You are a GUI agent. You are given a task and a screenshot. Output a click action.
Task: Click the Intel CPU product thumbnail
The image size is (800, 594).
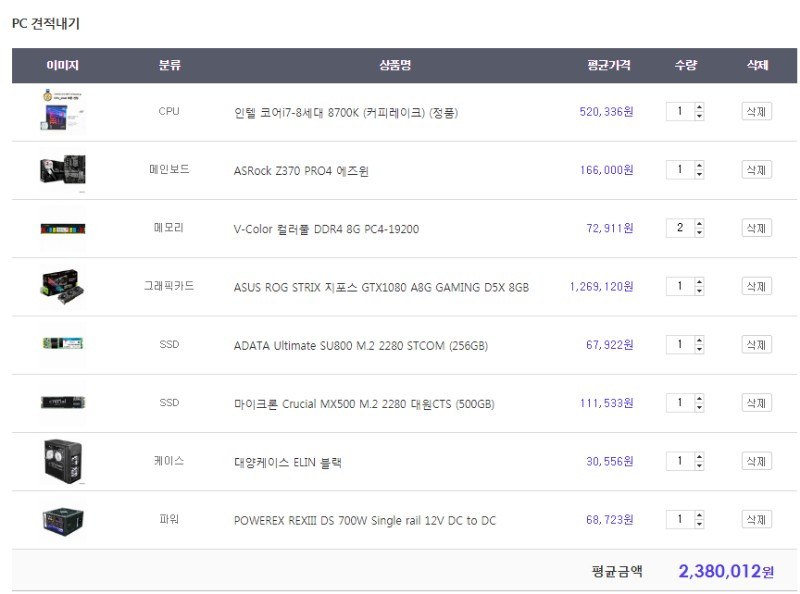coord(62,112)
